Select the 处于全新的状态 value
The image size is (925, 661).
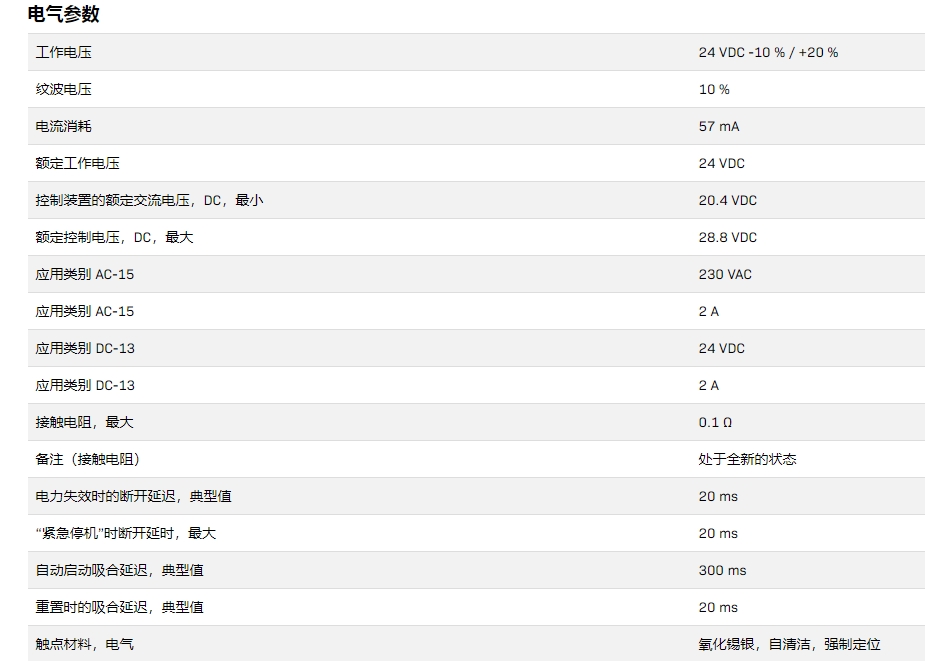tap(747, 459)
